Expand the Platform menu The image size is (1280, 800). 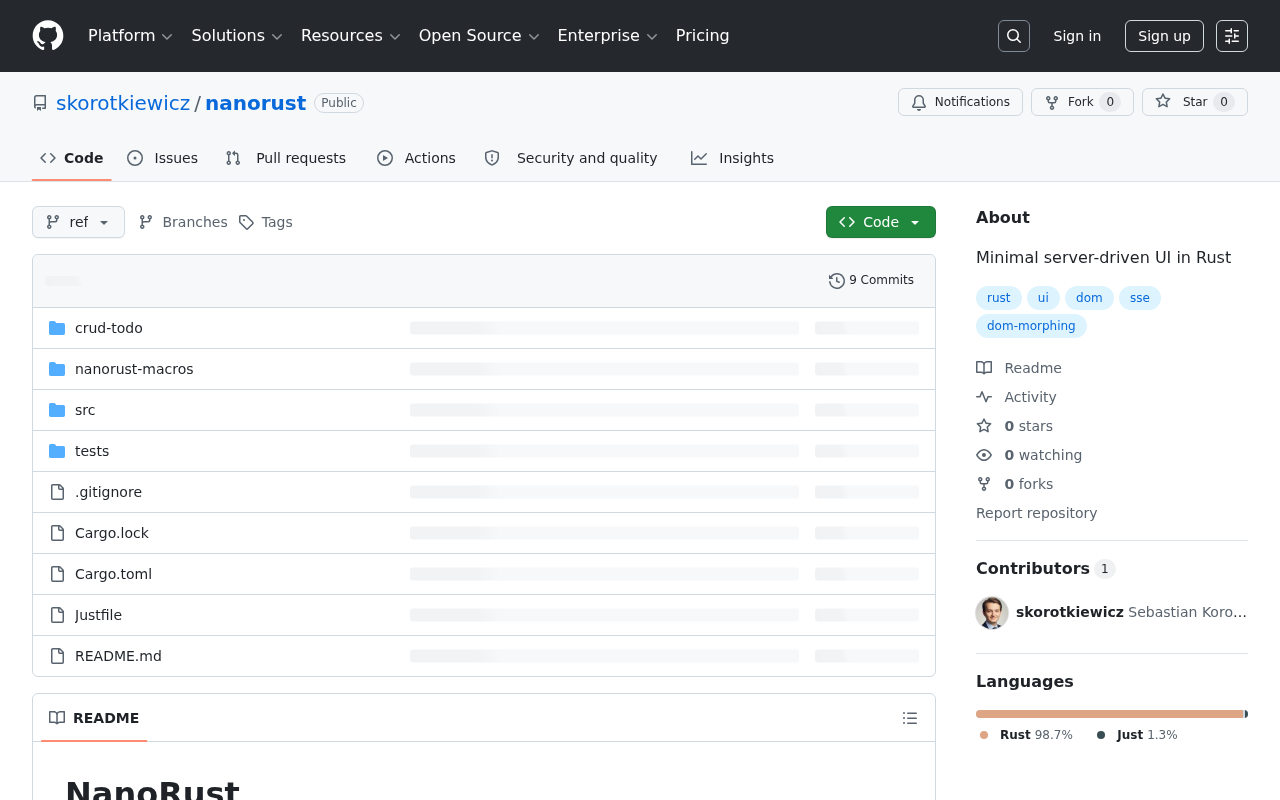(x=131, y=36)
